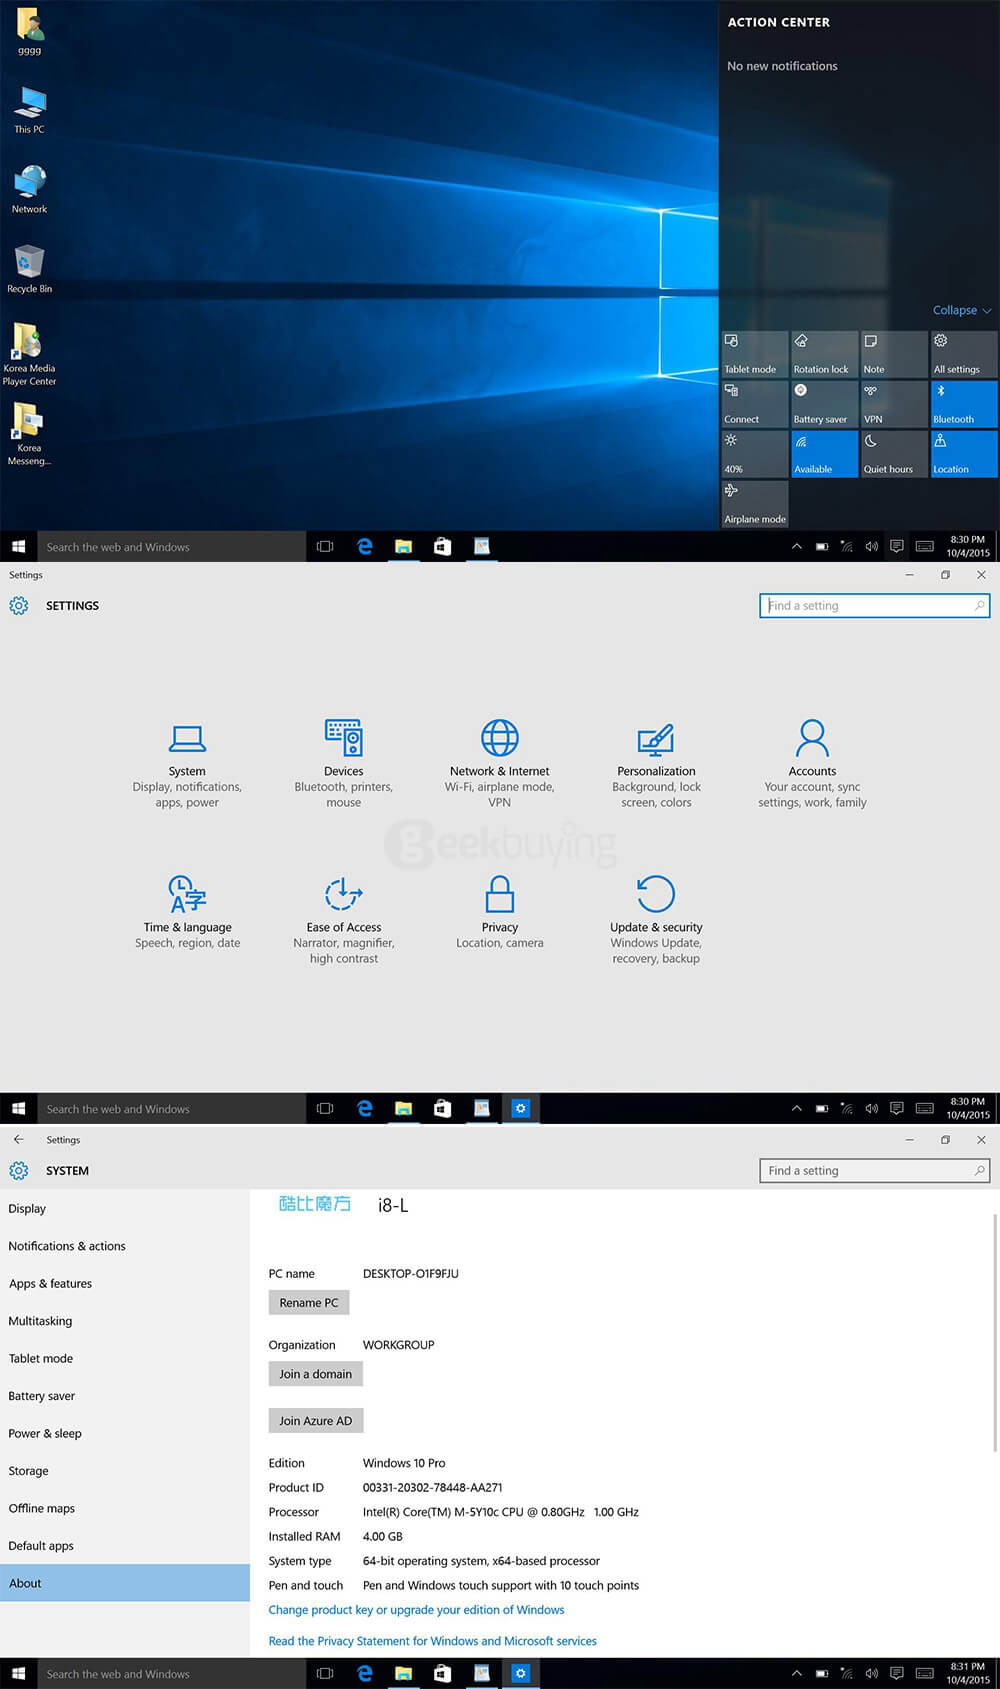Open Network & Internet settings category
This screenshot has width=1000, height=1689.
coord(500,764)
